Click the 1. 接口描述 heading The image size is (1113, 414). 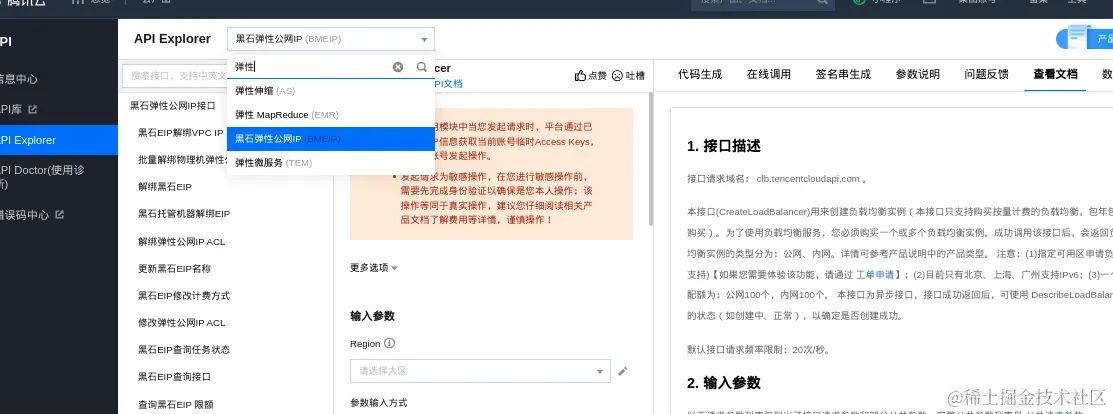pos(724,146)
